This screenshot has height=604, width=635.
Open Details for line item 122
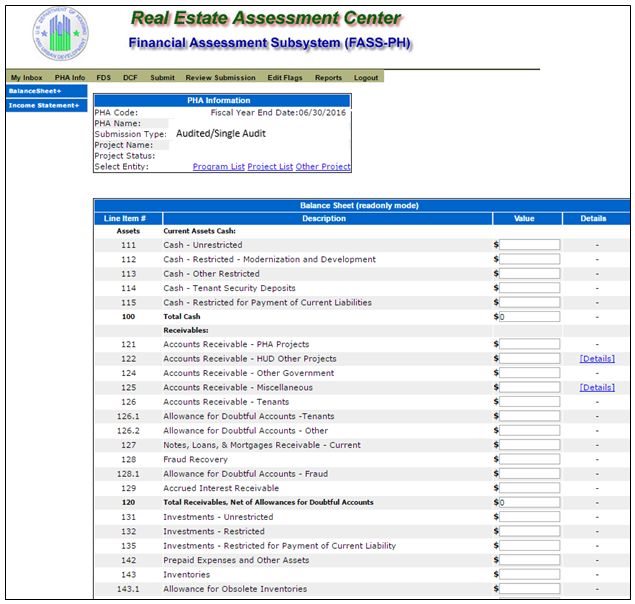coord(597,359)
